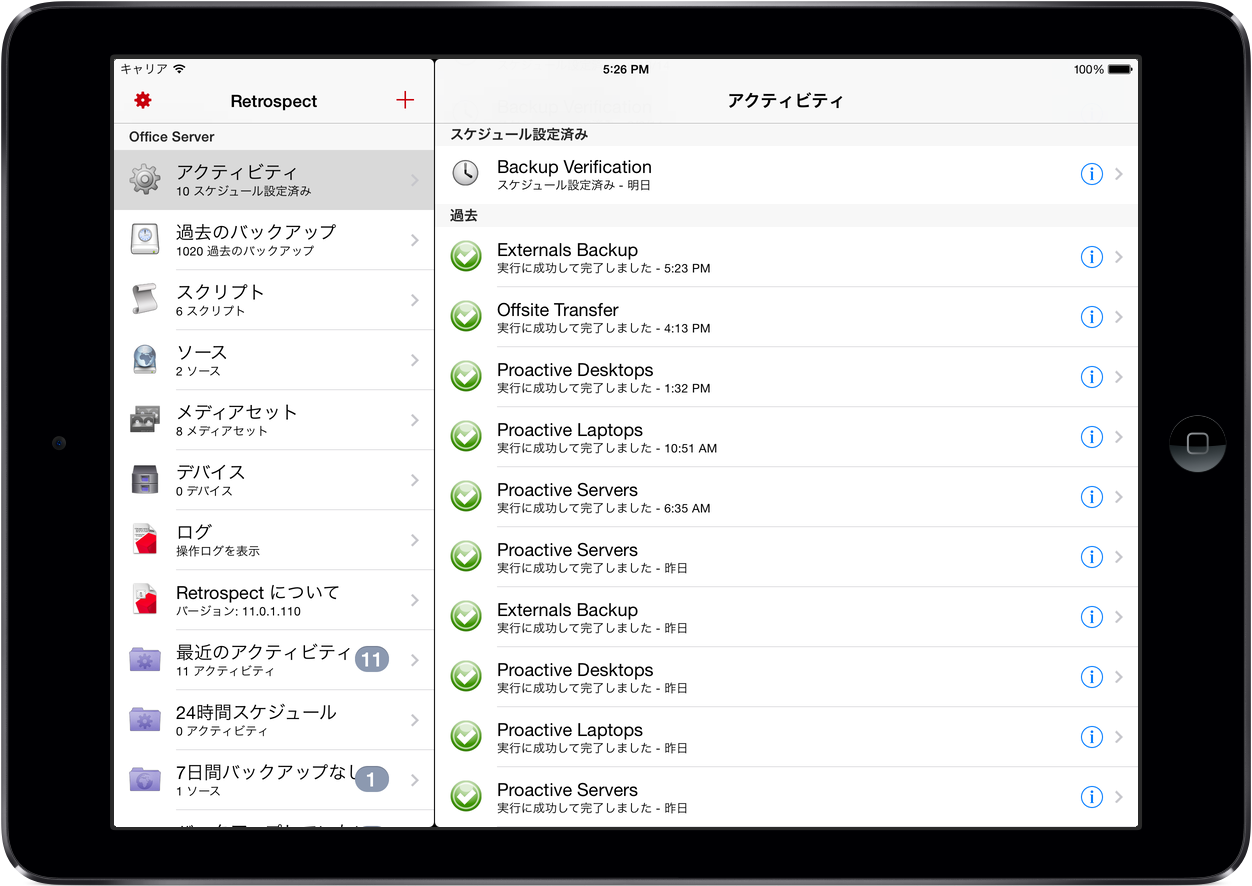The width and height of the screenshot is (1252, 886).
Task: Tap the drive icon beside 過去のバックアップ
Action: 145,240
